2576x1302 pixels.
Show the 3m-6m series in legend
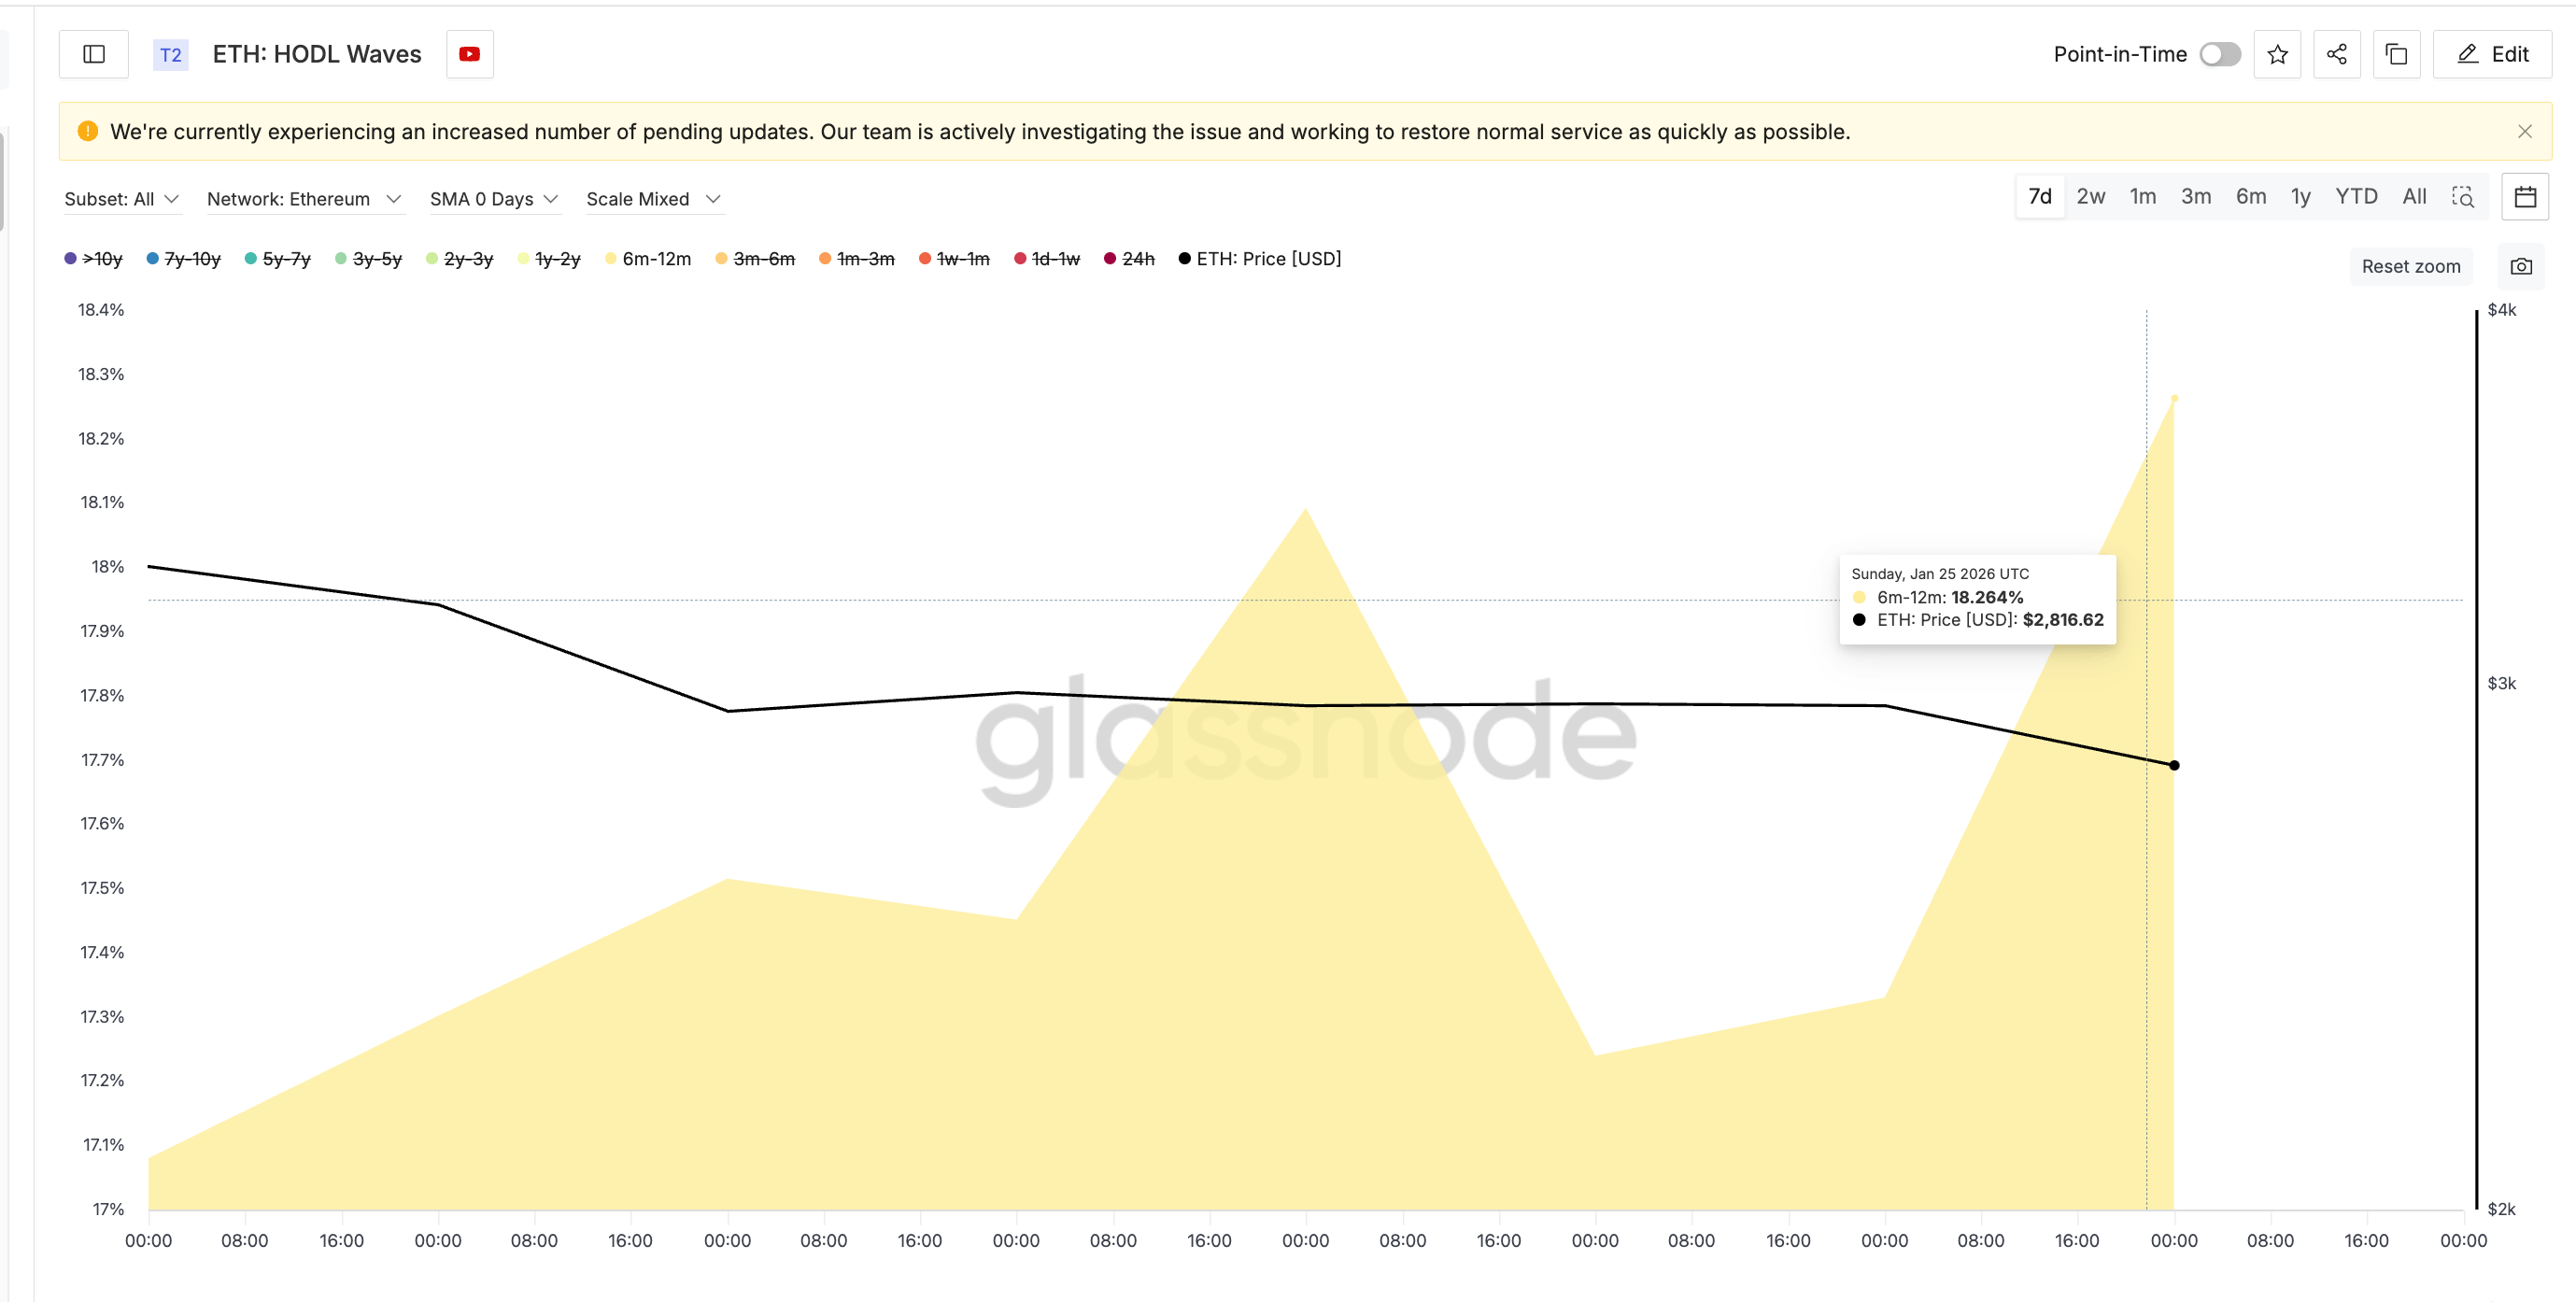pyautogui.click(x=763, y=259)
